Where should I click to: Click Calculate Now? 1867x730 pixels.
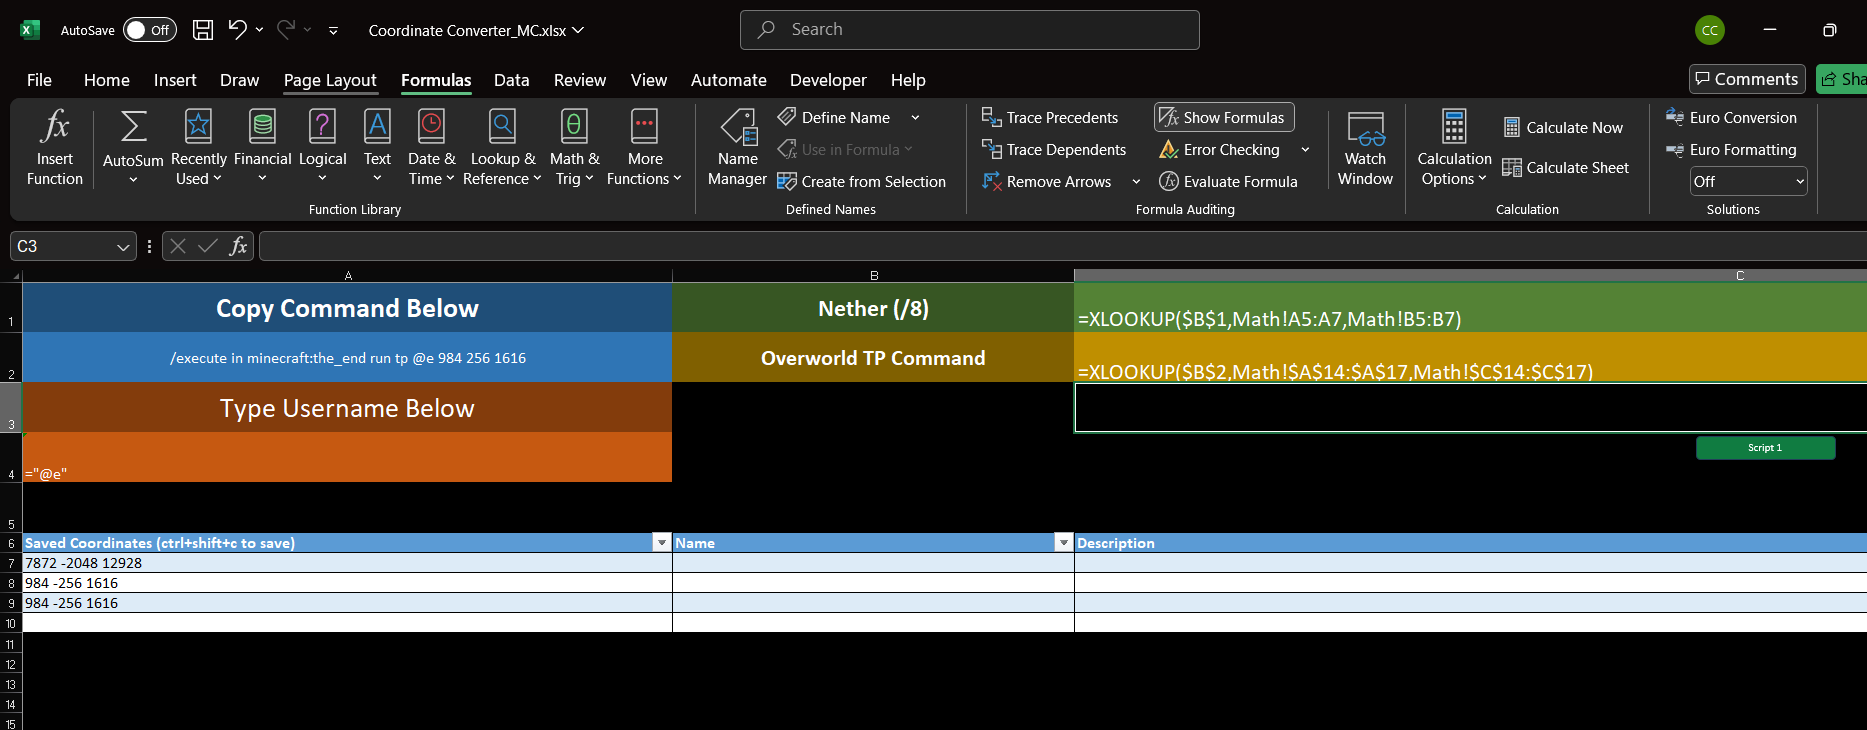tap(1563, 127)
